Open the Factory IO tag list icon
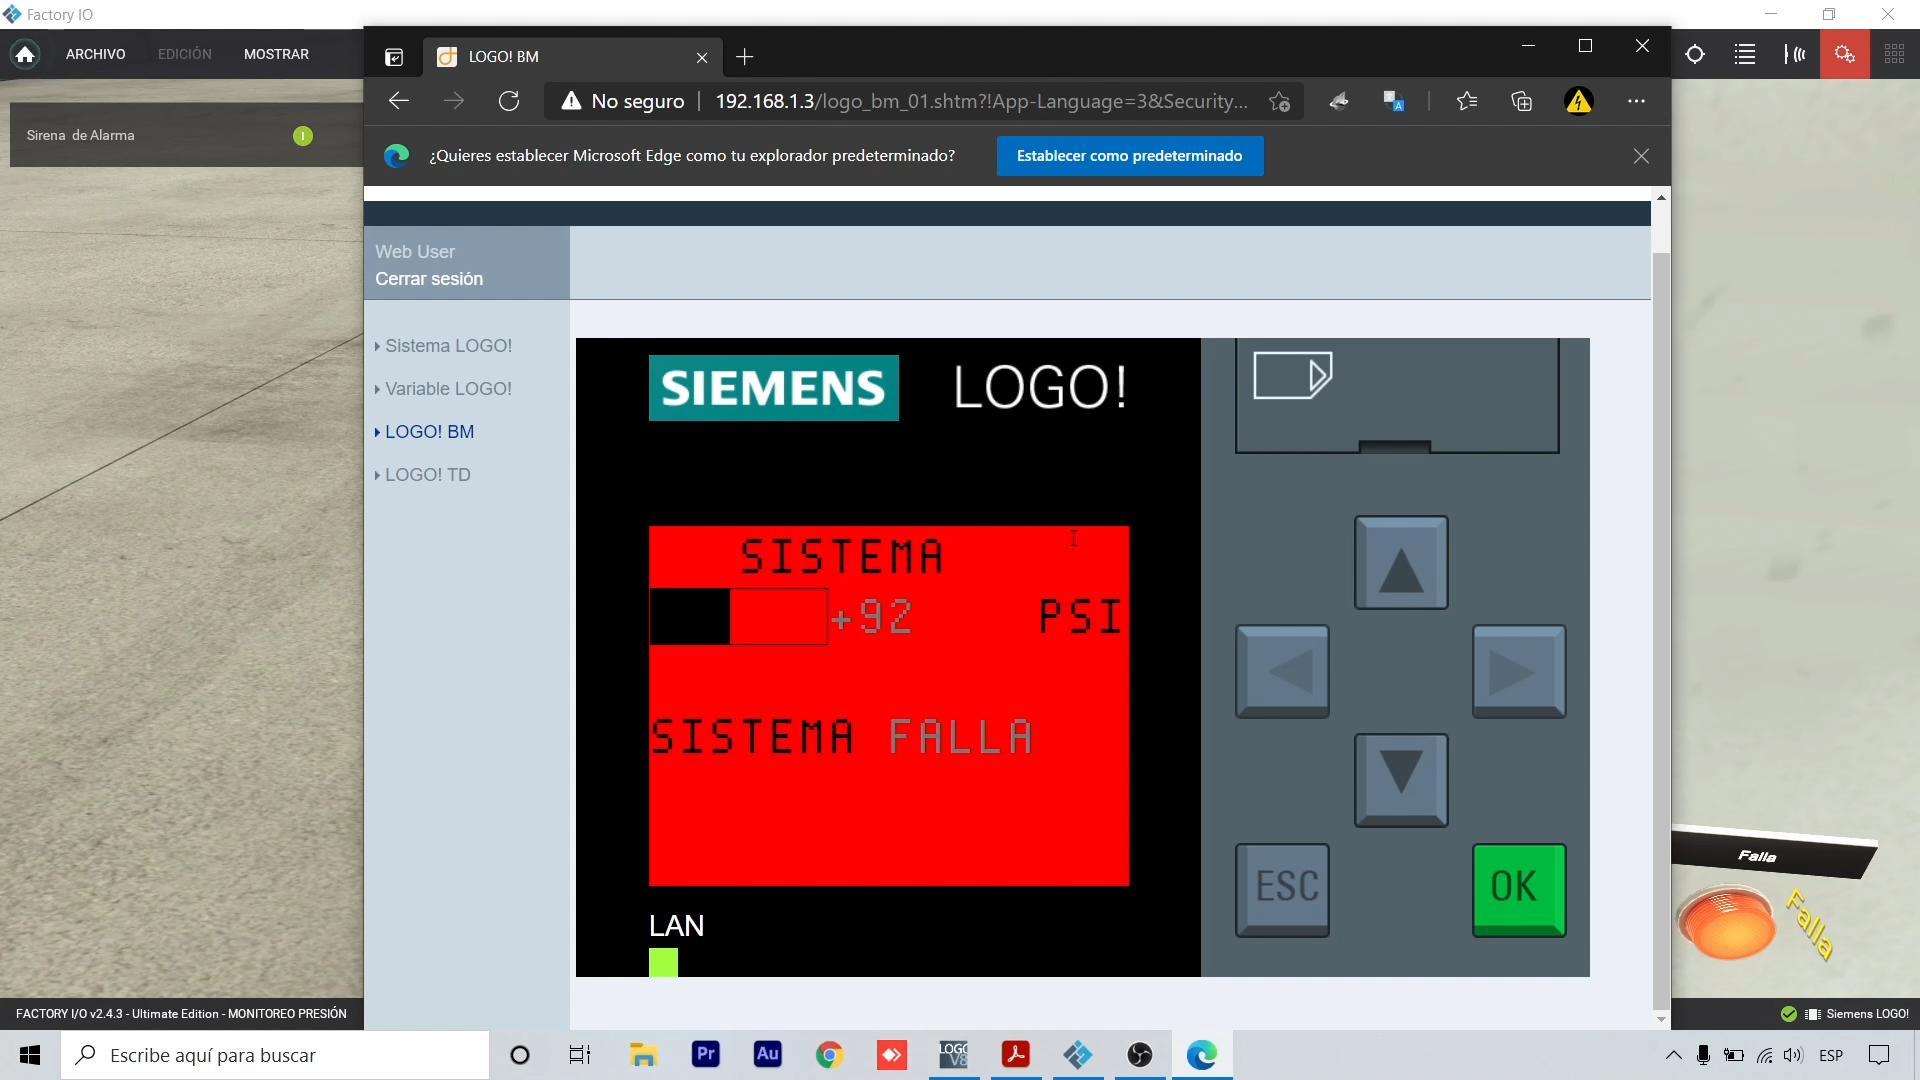1920x1080 pixels. [x=1745, y=54]
